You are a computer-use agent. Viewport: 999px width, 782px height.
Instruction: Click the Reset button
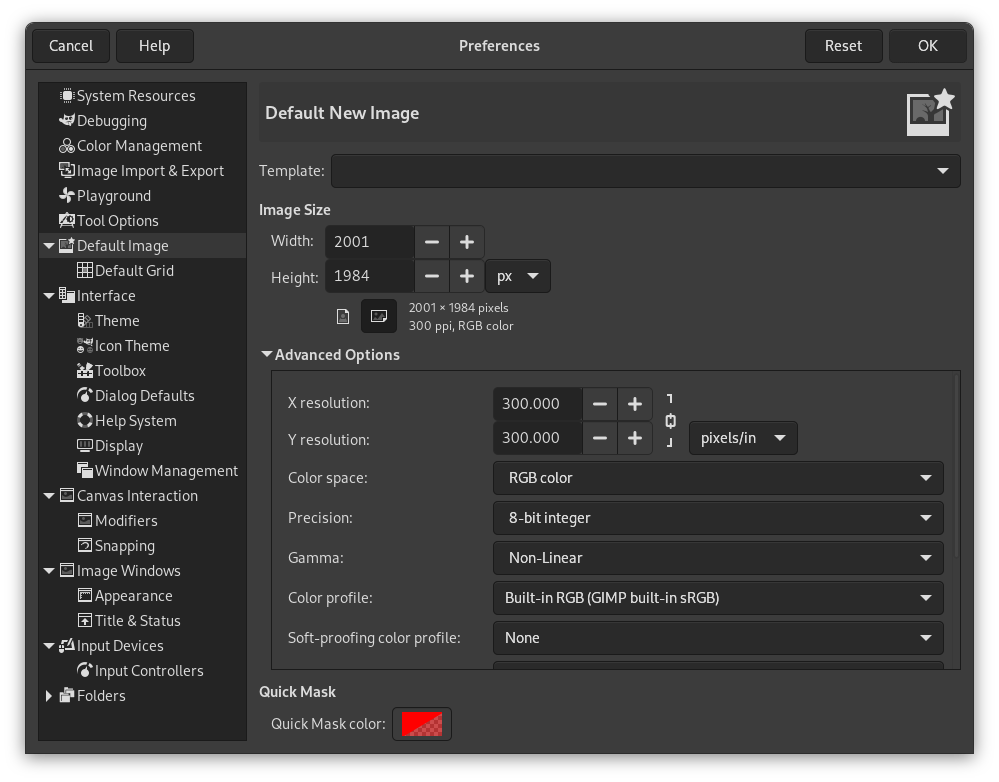click(x=843, y=45)
